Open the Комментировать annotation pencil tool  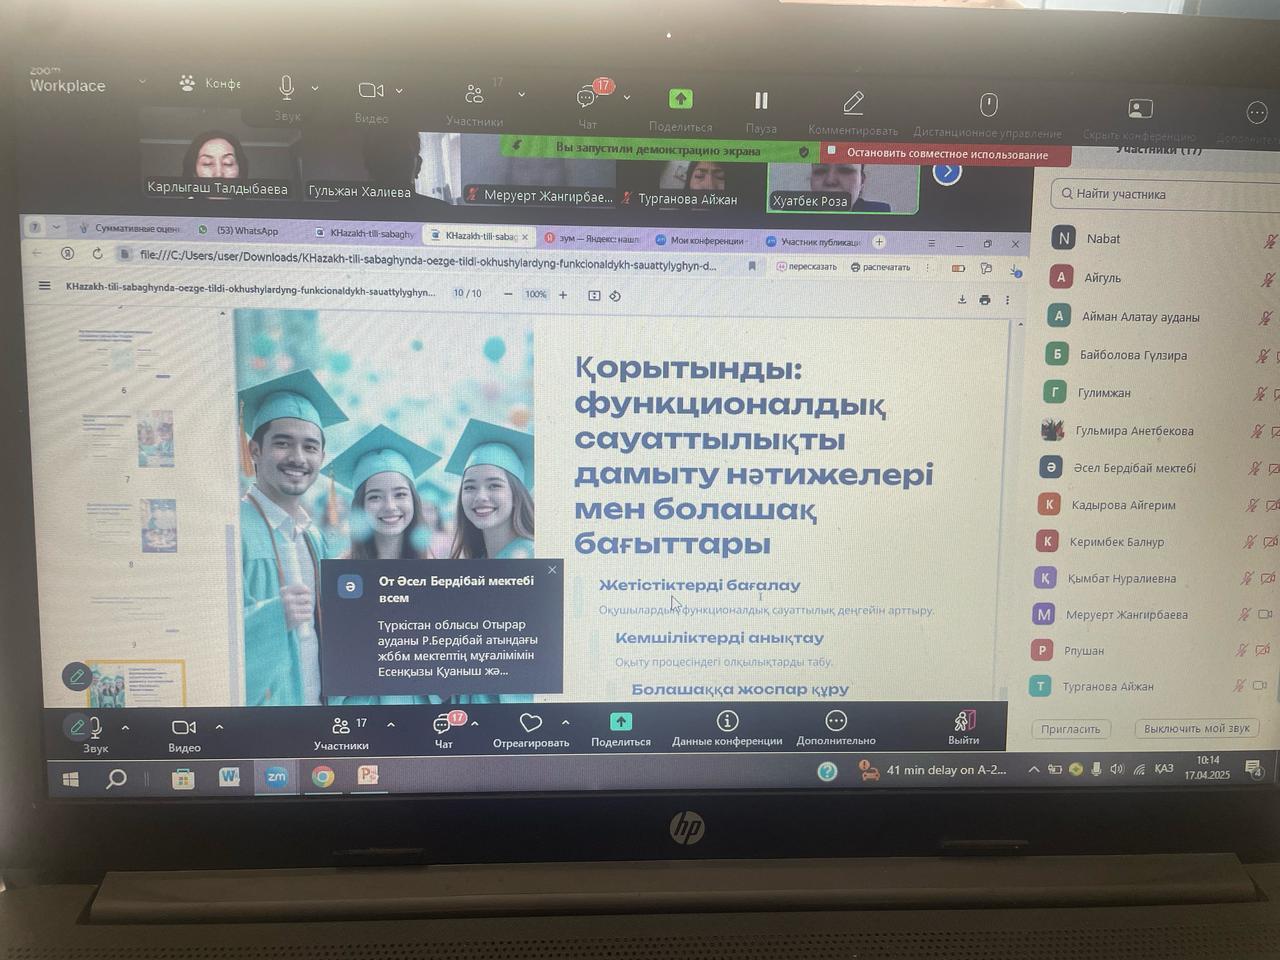(853, 104)
